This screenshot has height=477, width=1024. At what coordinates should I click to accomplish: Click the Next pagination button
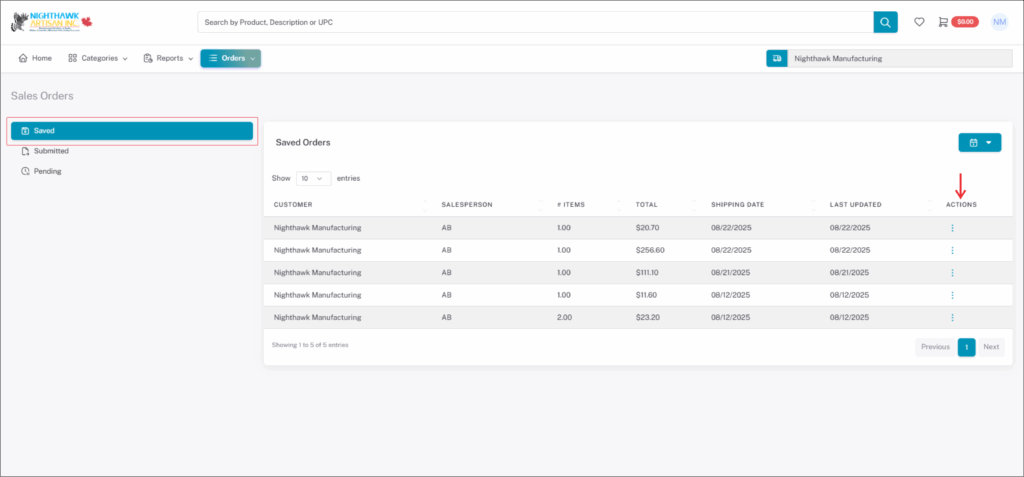tap(990, 347)
